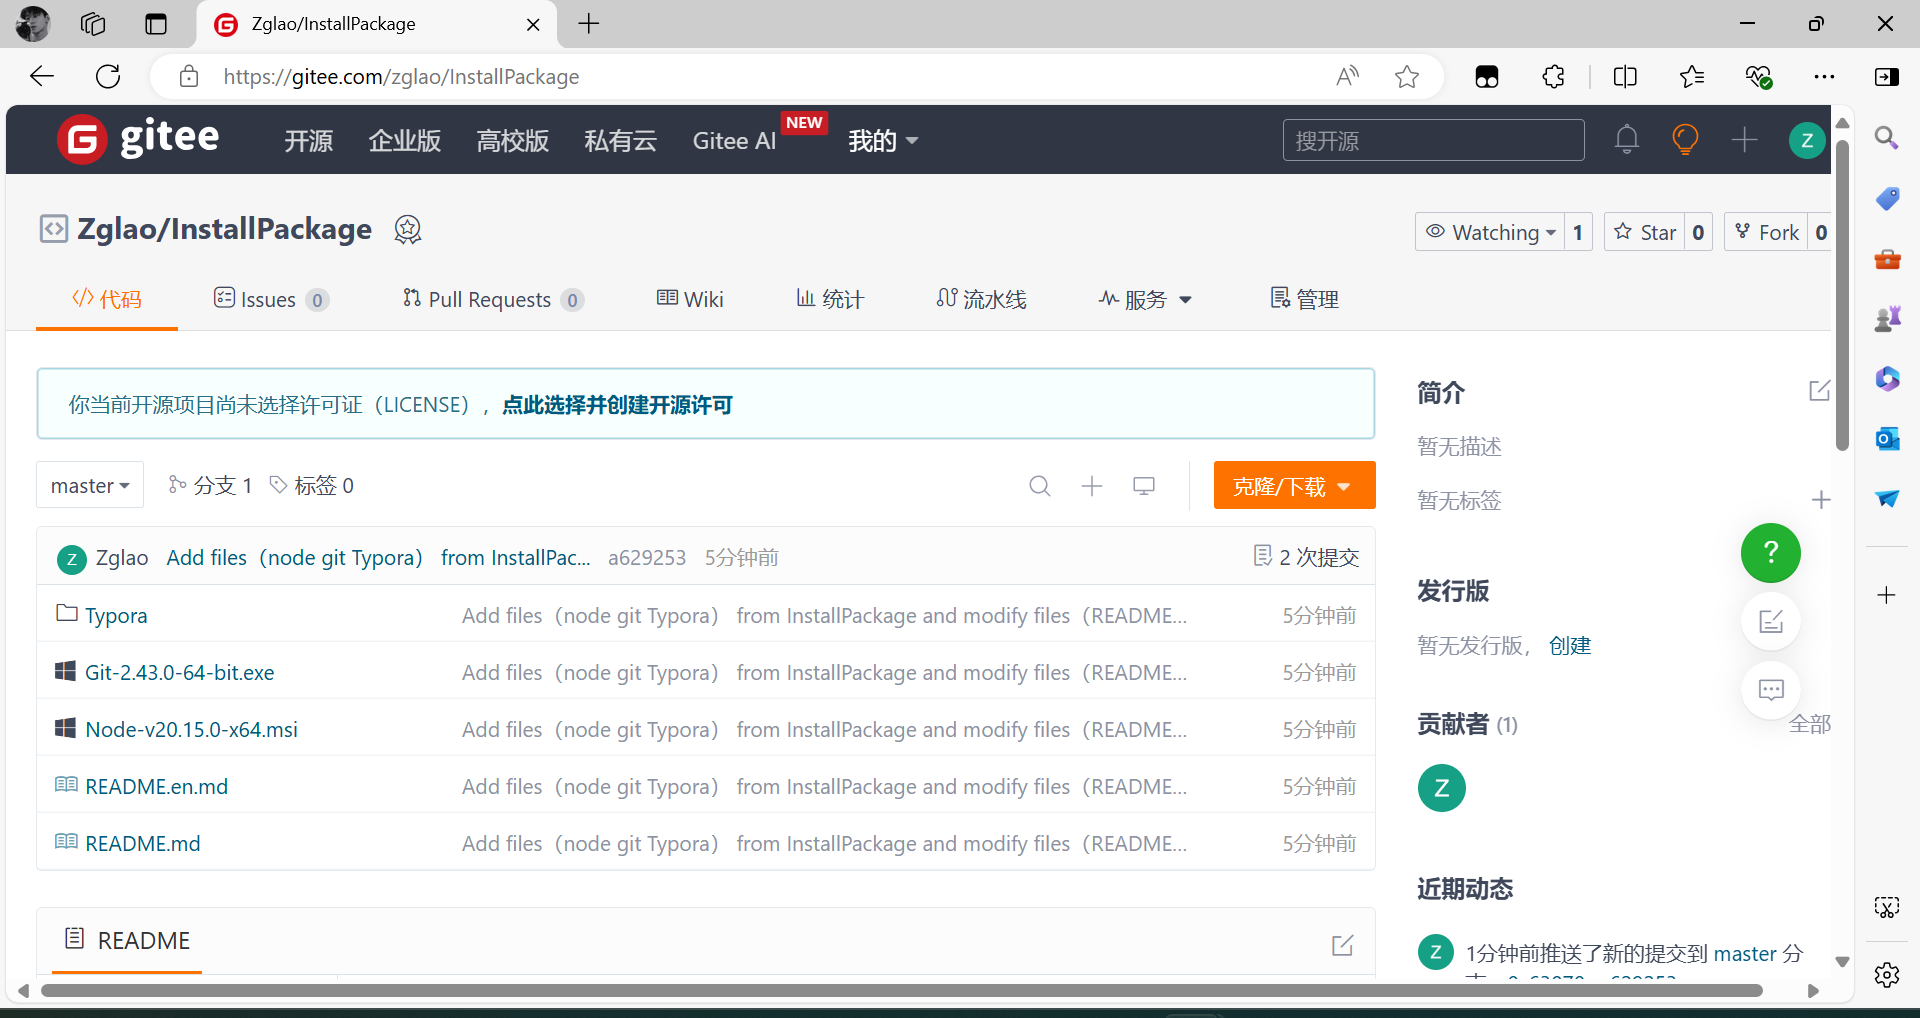Click the browser address bar URL
This screenshot has width=1920, height=1018.
[401, 77]
